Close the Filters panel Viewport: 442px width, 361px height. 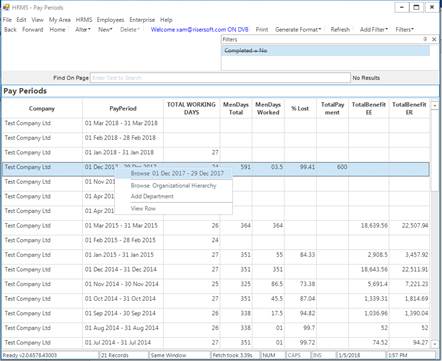[434, 39]
